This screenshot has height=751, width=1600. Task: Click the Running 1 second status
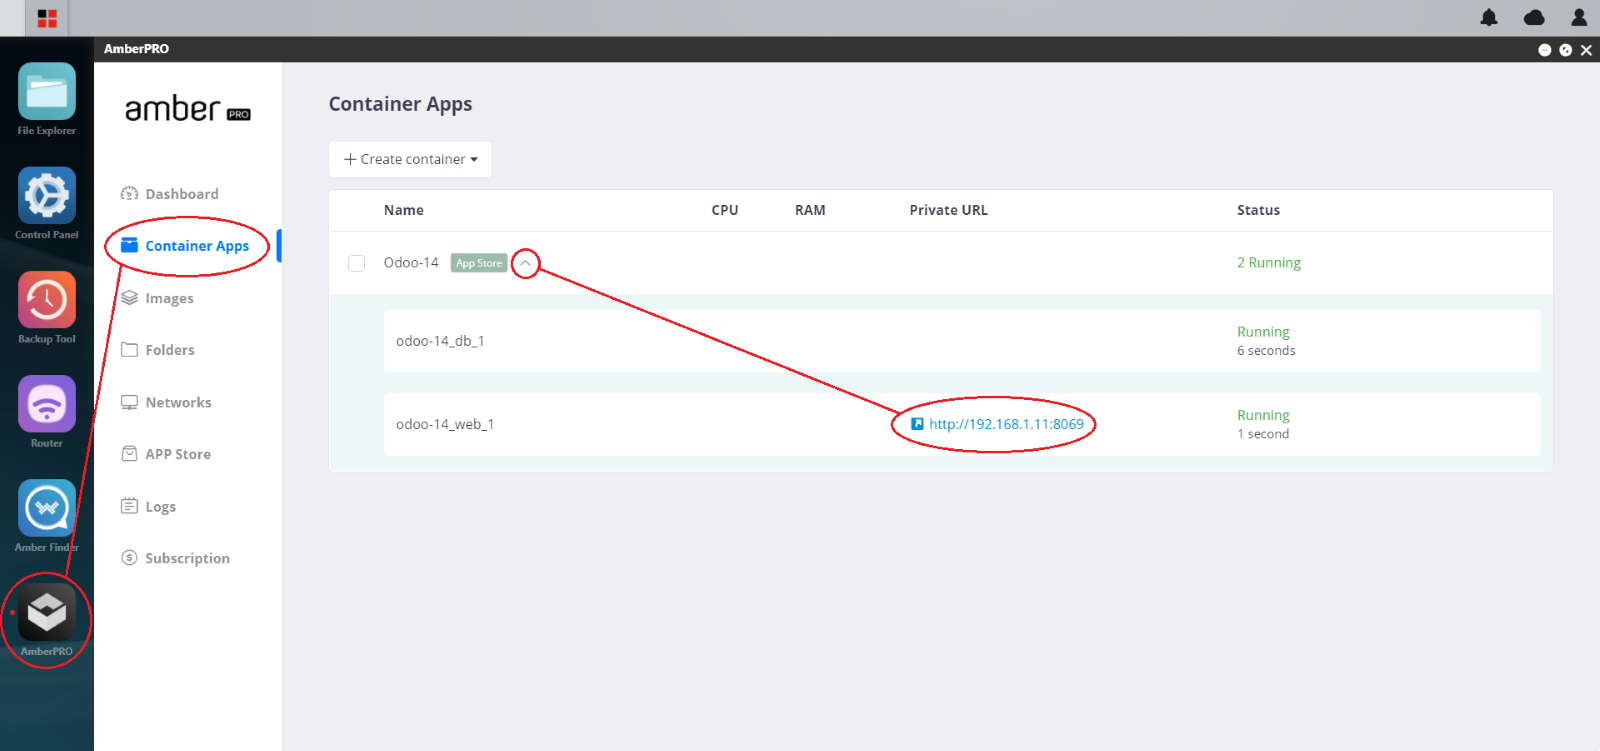[x=1263, y=424]
